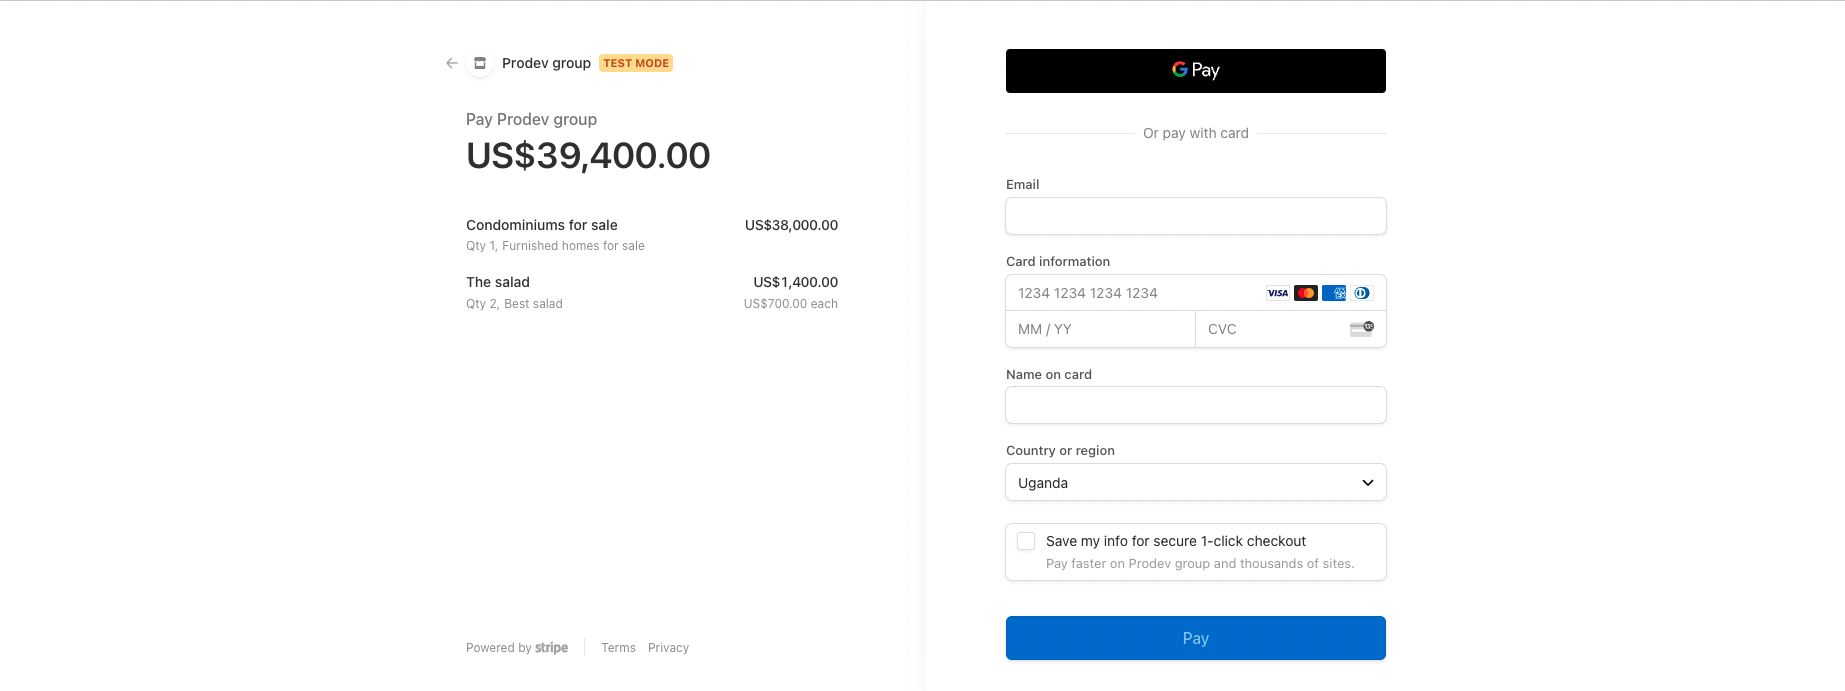Click the Name on card field
Viewport: 1845px width, 691px height.
pos(1195,404)
